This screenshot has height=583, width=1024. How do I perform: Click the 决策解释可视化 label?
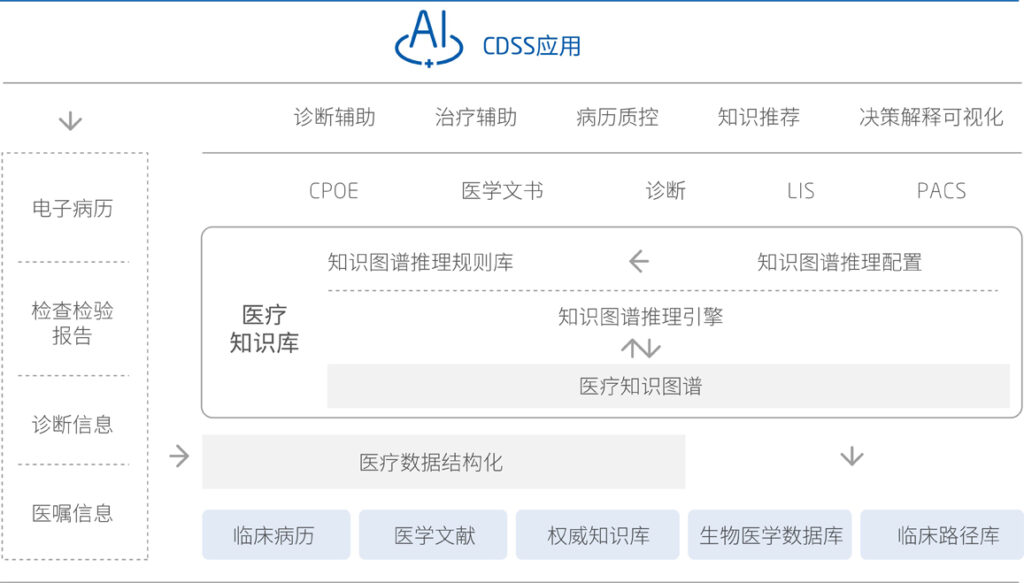click(930, 117)
